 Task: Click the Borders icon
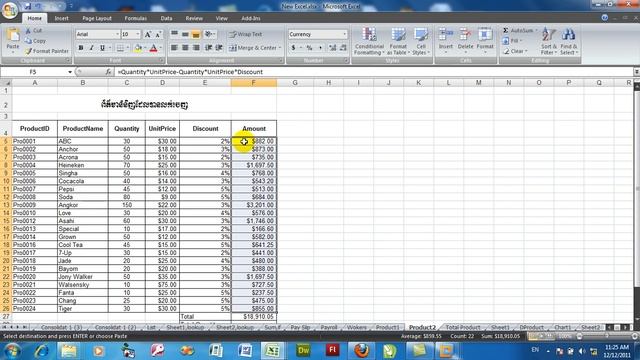[x=120, y=48]
